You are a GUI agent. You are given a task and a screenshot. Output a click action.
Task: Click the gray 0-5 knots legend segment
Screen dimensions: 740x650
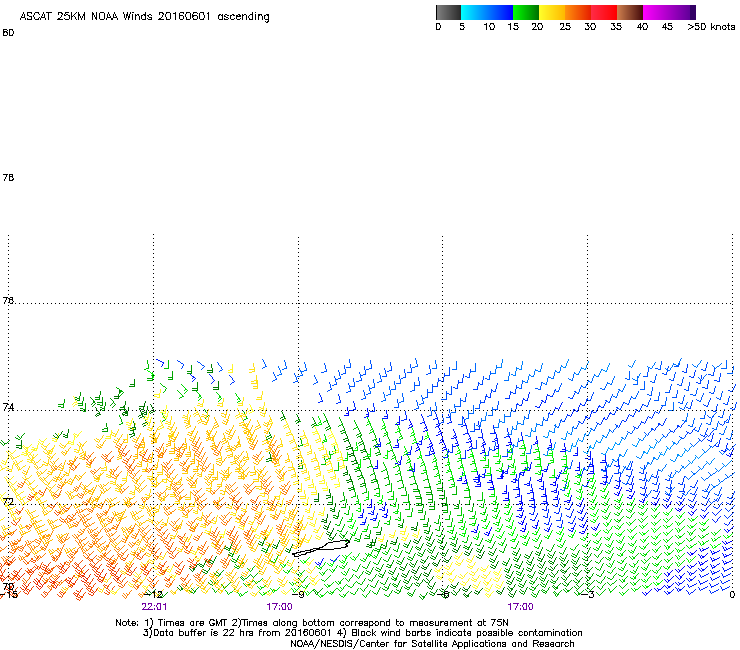[448, 12]
